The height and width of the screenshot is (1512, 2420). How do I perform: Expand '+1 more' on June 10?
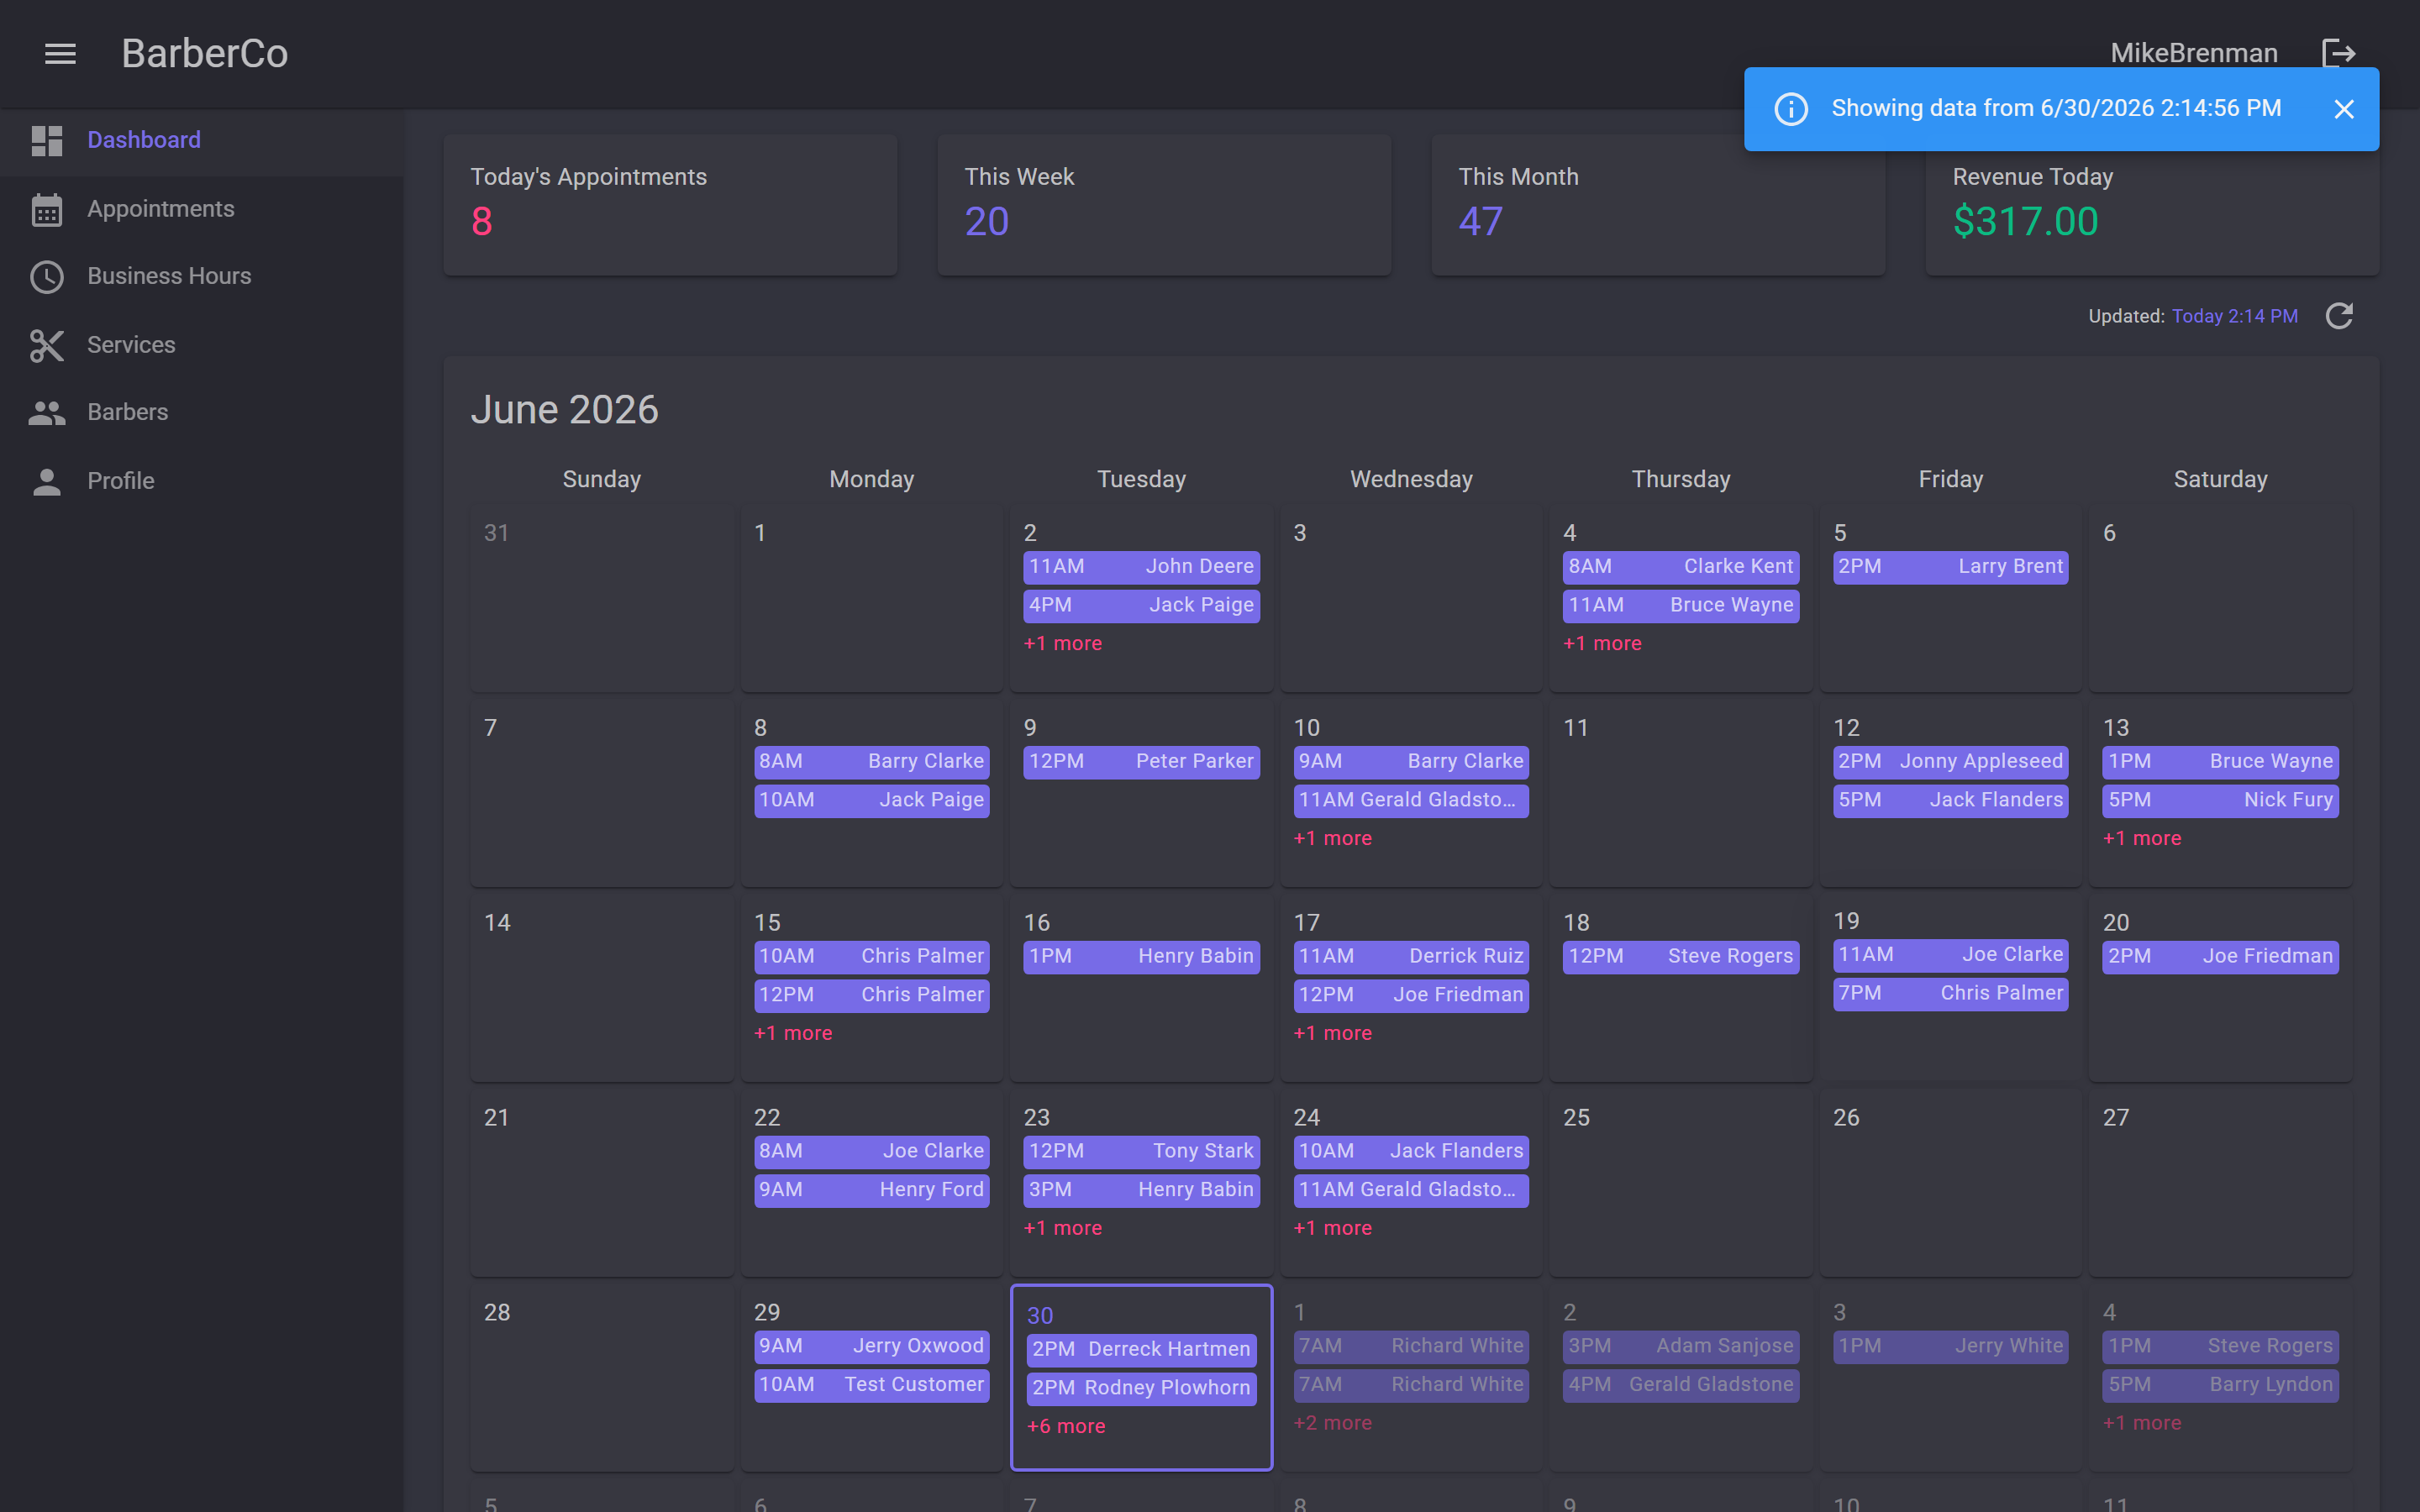pyautogui.click(x=1332, y=839)
